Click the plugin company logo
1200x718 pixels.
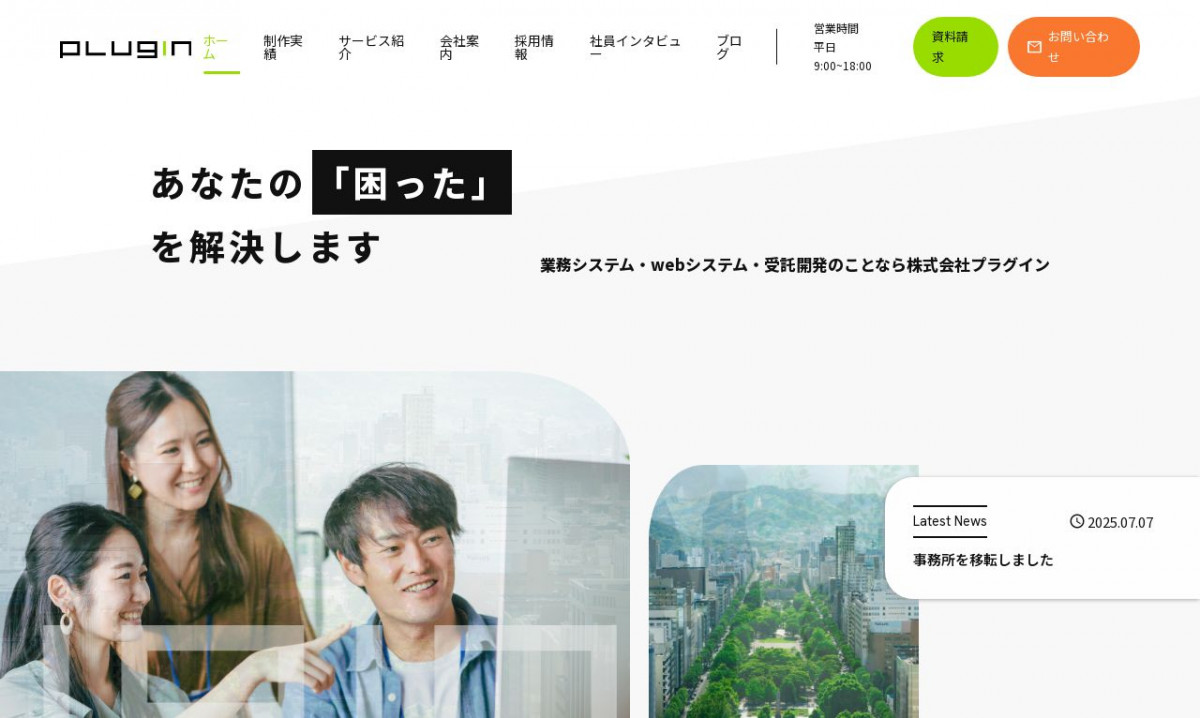[x=124, y=48]
